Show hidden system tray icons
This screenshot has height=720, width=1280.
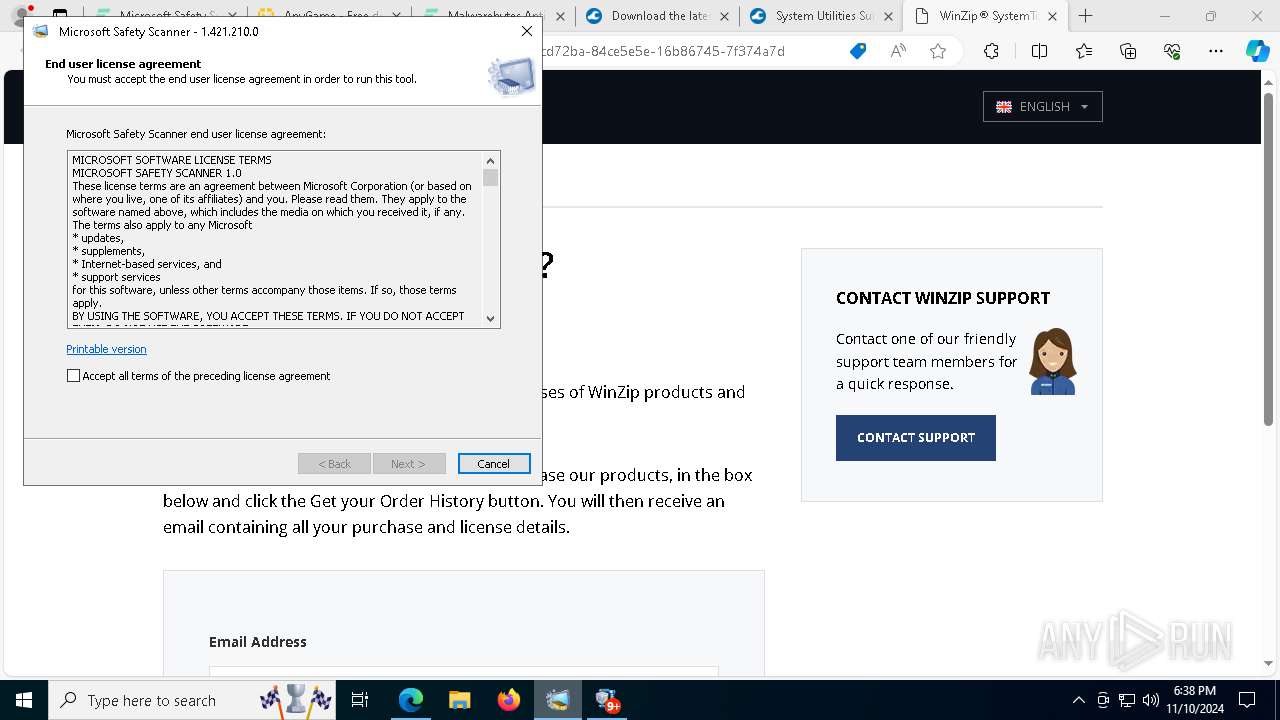click(1078, 700)
